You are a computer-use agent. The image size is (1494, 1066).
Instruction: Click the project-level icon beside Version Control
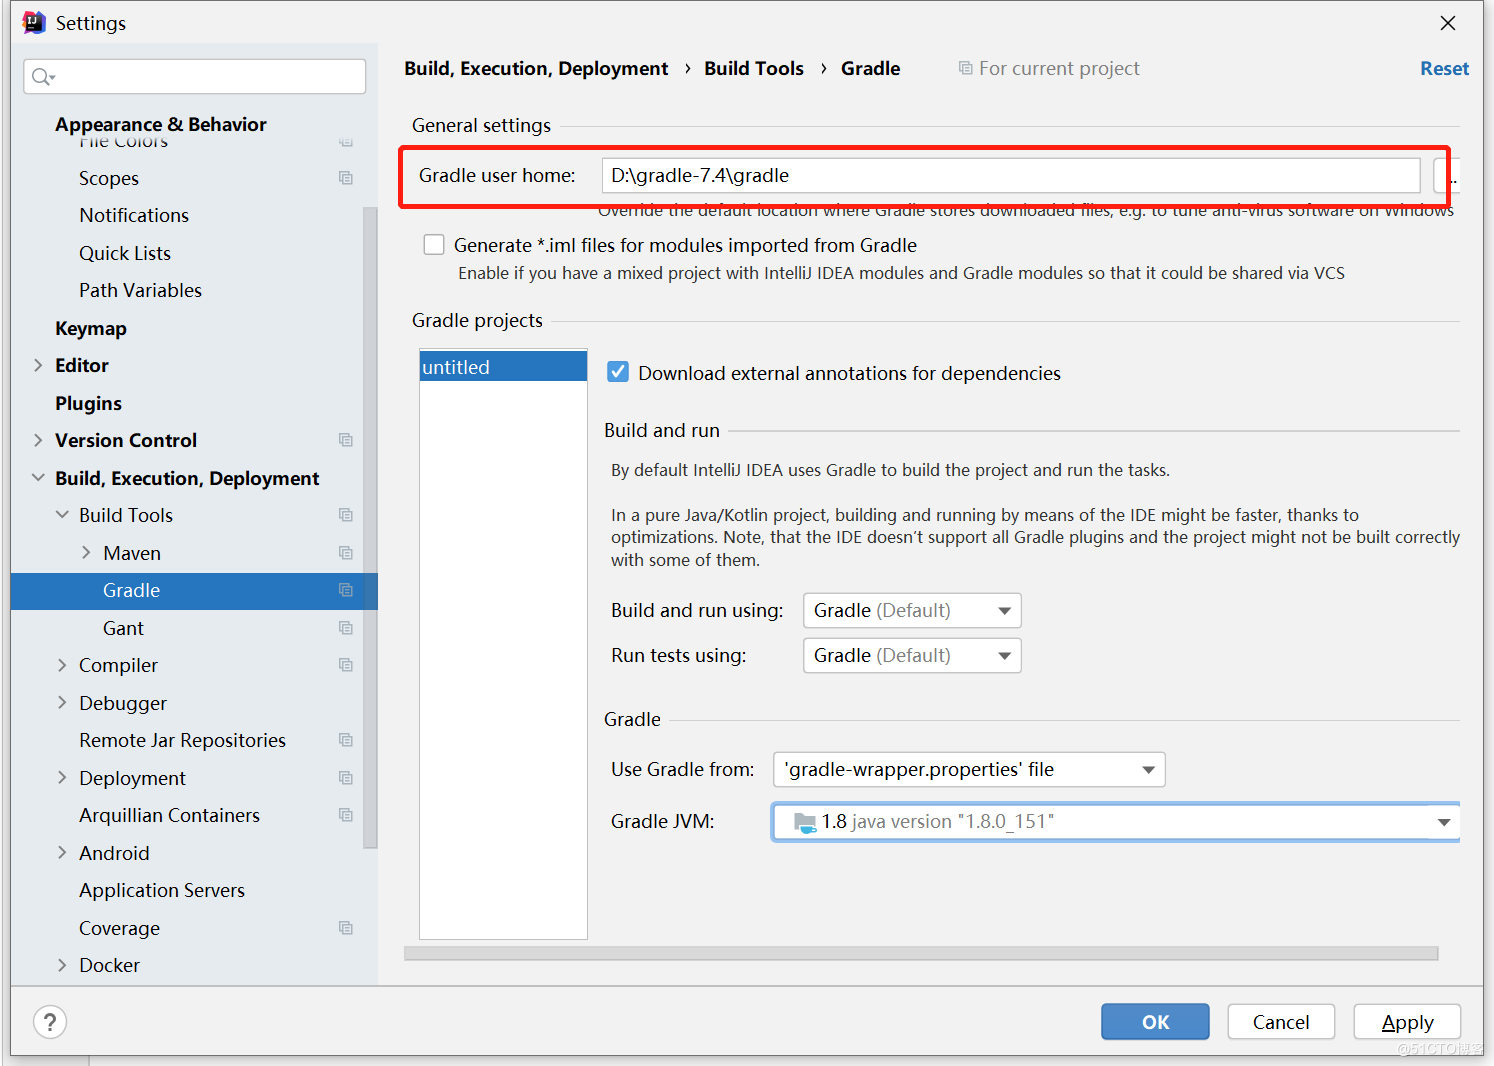346,440
